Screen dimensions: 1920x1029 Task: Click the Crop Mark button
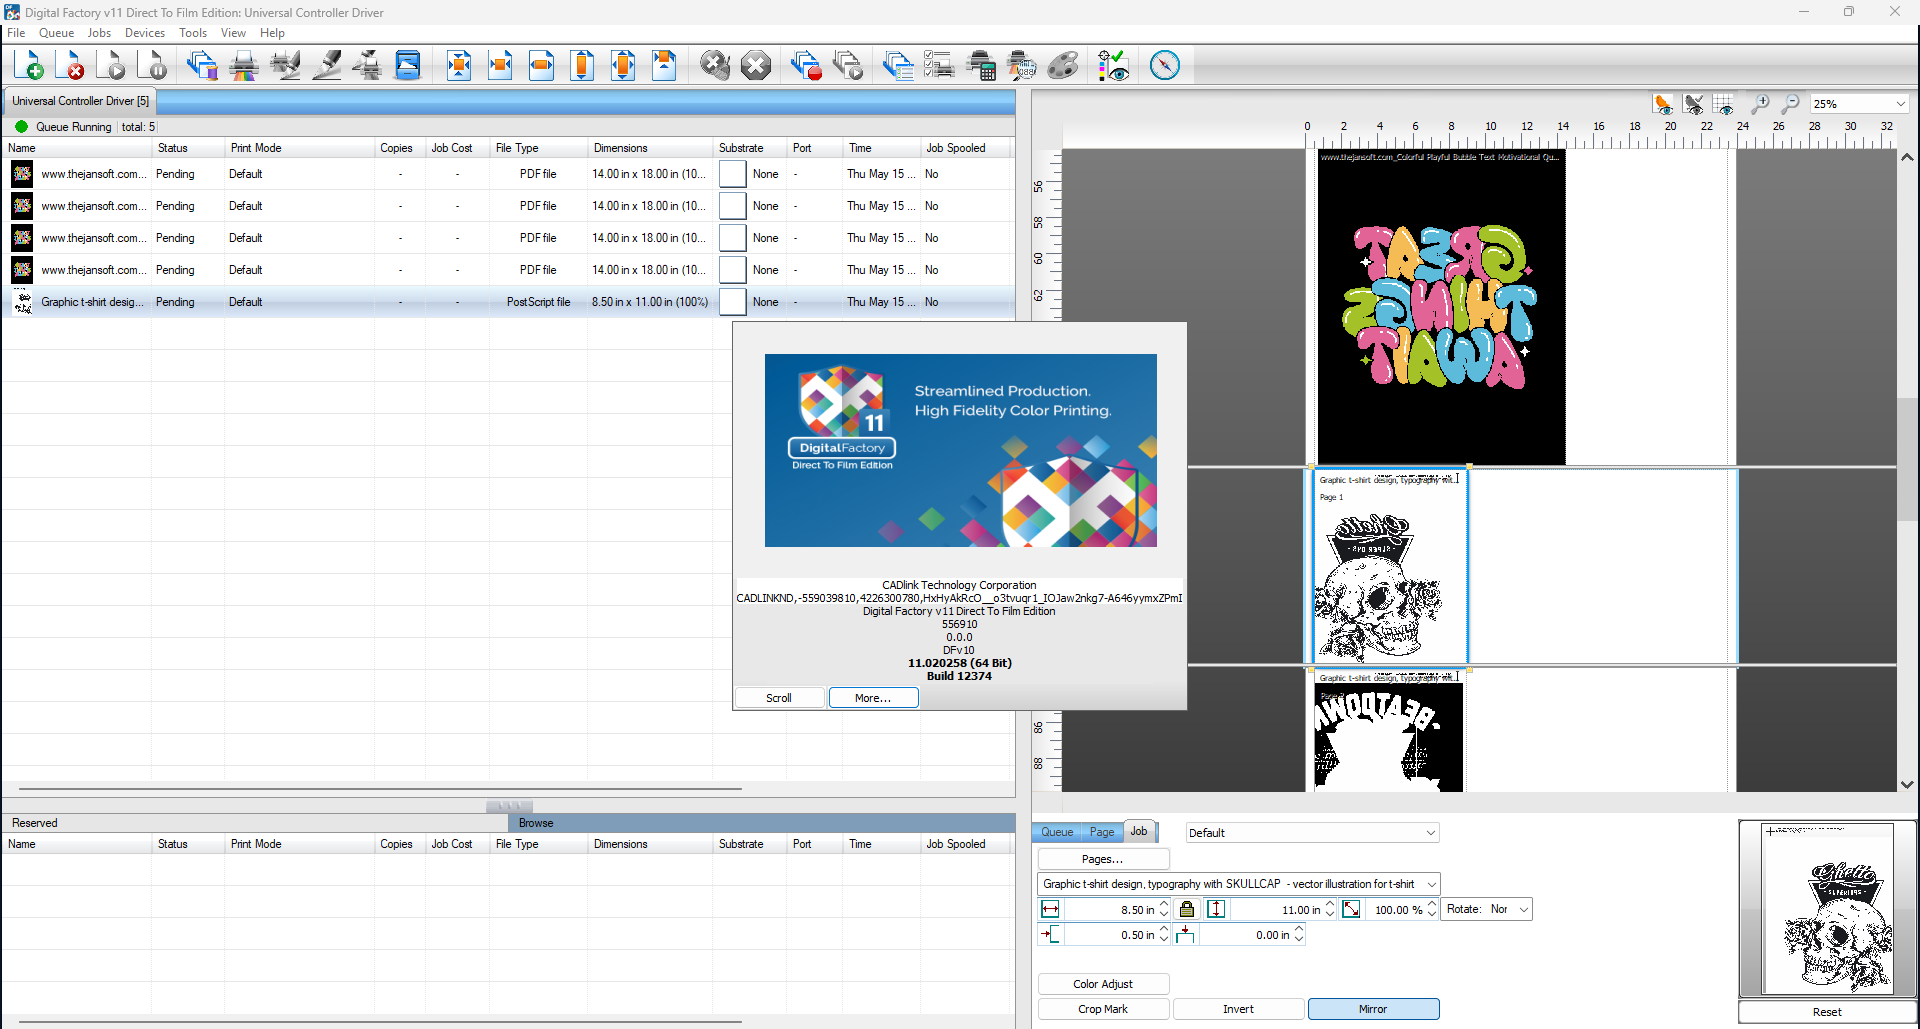(1103, 1009)
